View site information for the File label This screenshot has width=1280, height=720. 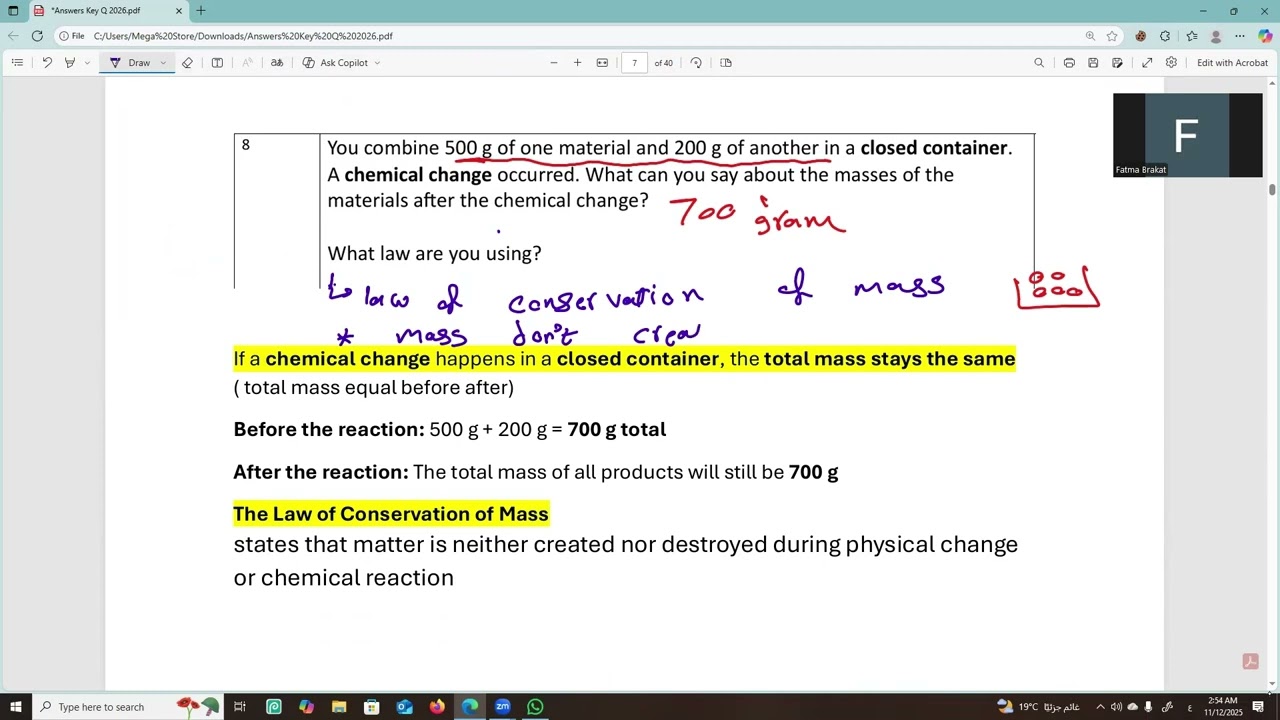coord(72,36)
